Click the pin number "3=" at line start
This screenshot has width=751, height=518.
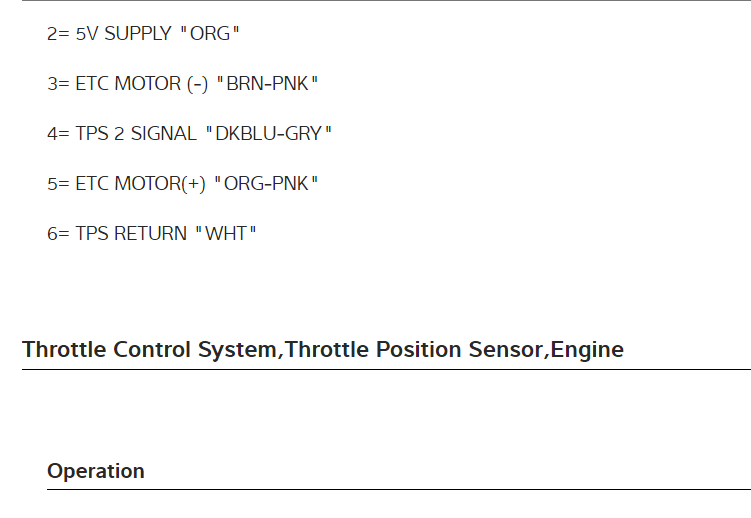point(58,84)
